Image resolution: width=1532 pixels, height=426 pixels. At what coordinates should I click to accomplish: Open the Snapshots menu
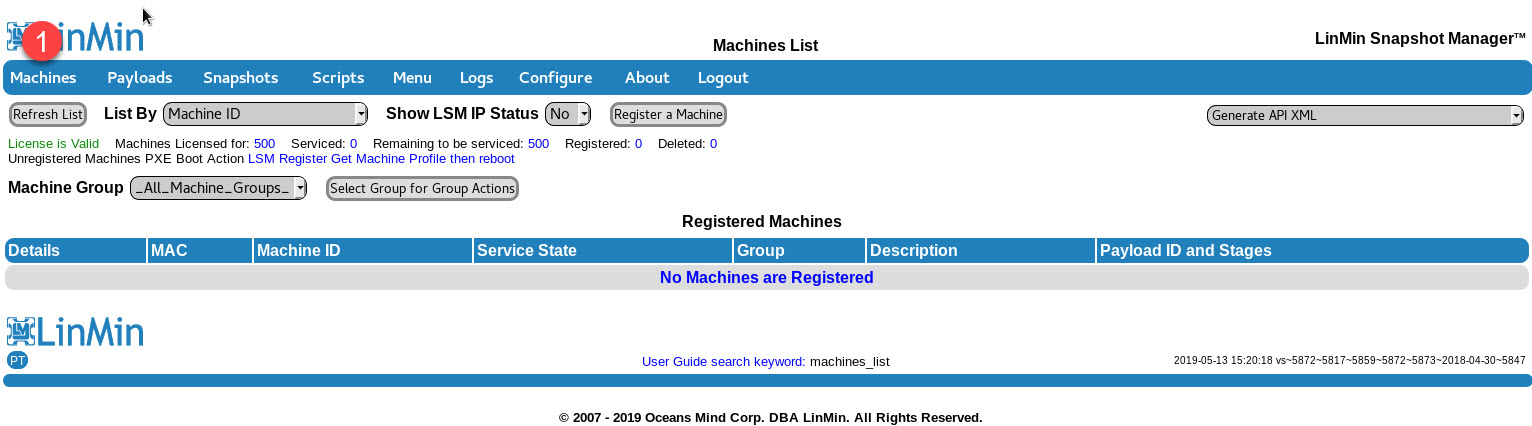[x=240, y=77]
